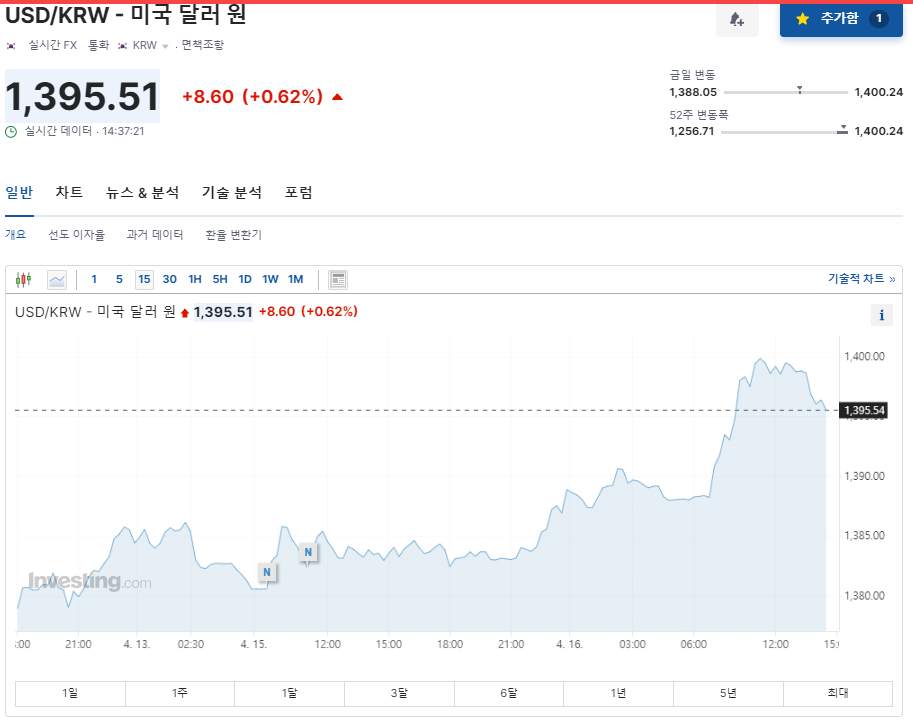Click the first N news marker
The image size is (913, 724).
[x=267, y=572]
